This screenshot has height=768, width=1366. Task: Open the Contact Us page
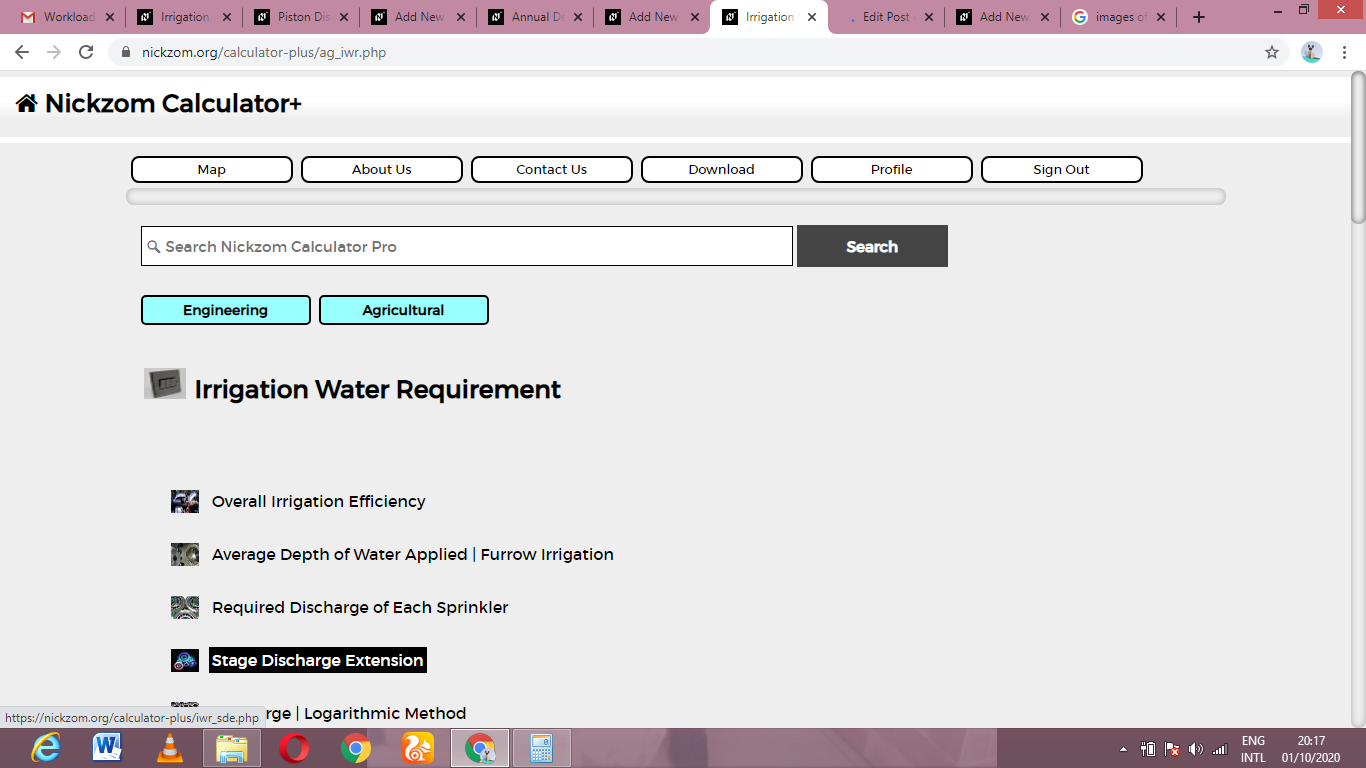(552, 170)
